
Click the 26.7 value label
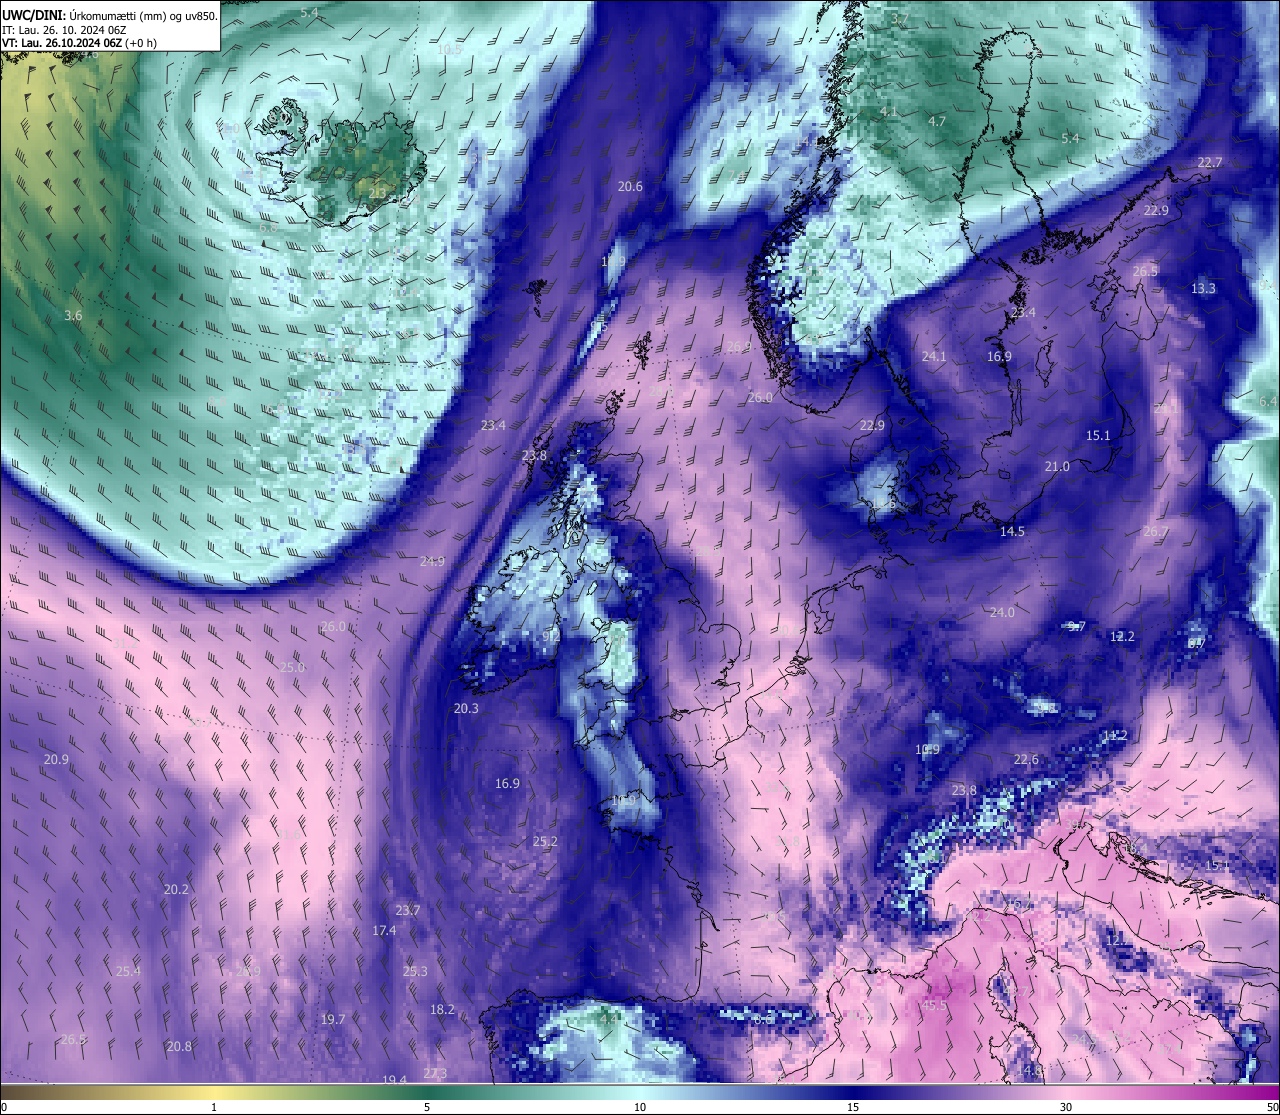pos(1156,532)
